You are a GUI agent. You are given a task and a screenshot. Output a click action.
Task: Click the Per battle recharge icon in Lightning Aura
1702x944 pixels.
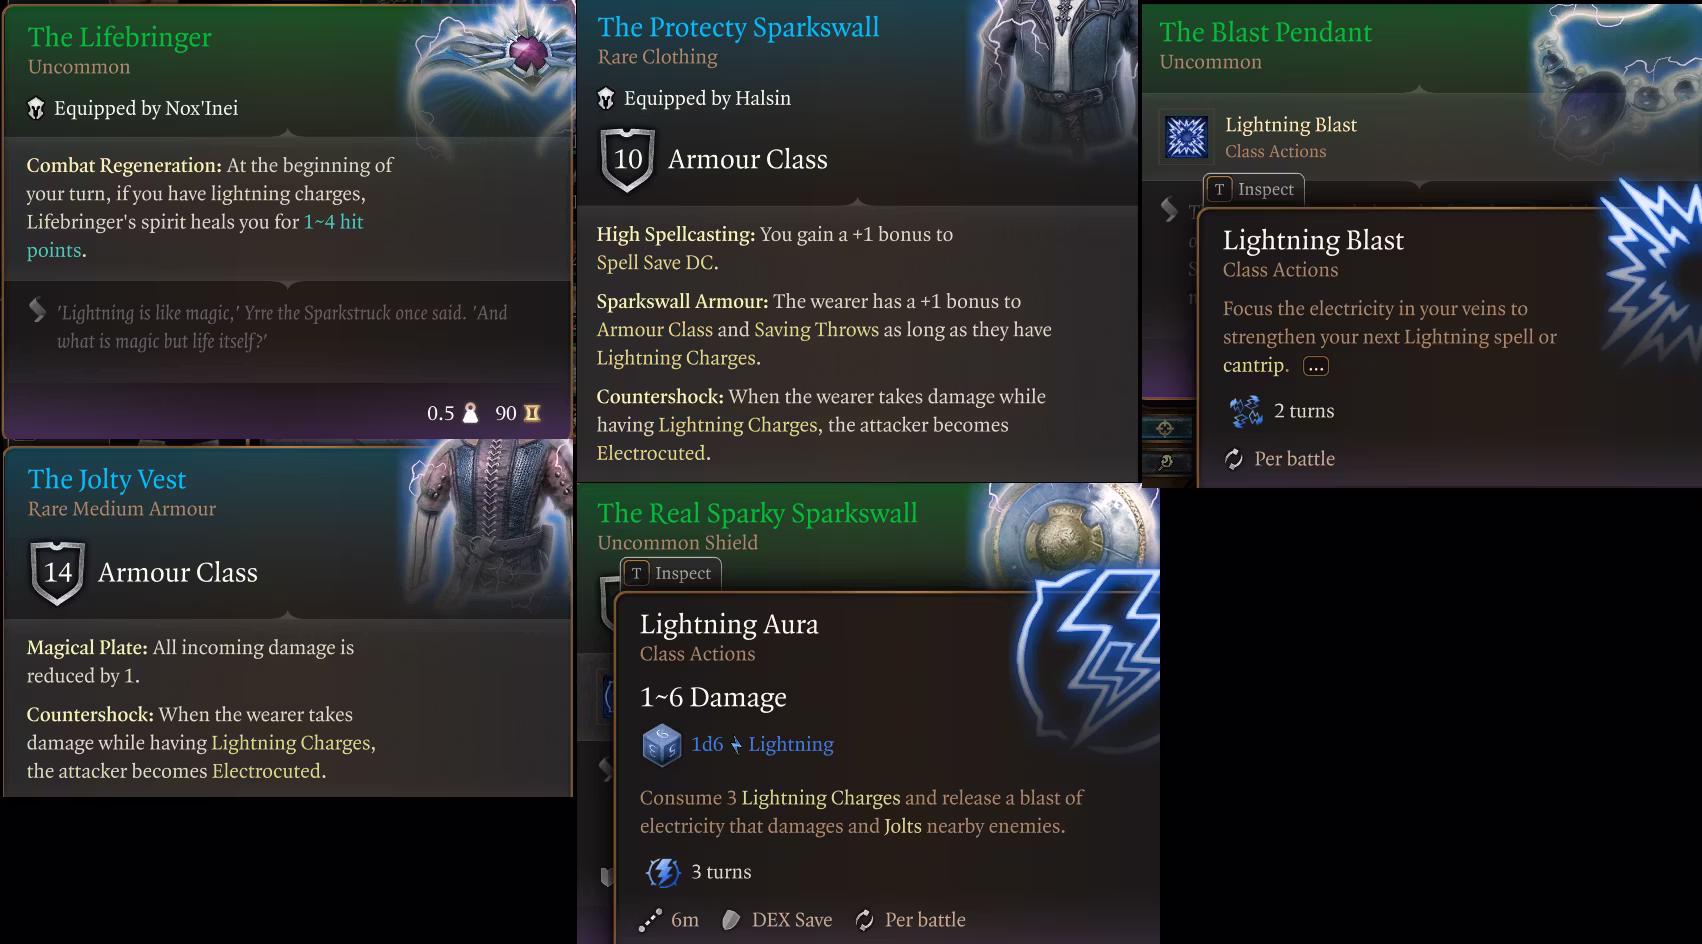[865, 920]
